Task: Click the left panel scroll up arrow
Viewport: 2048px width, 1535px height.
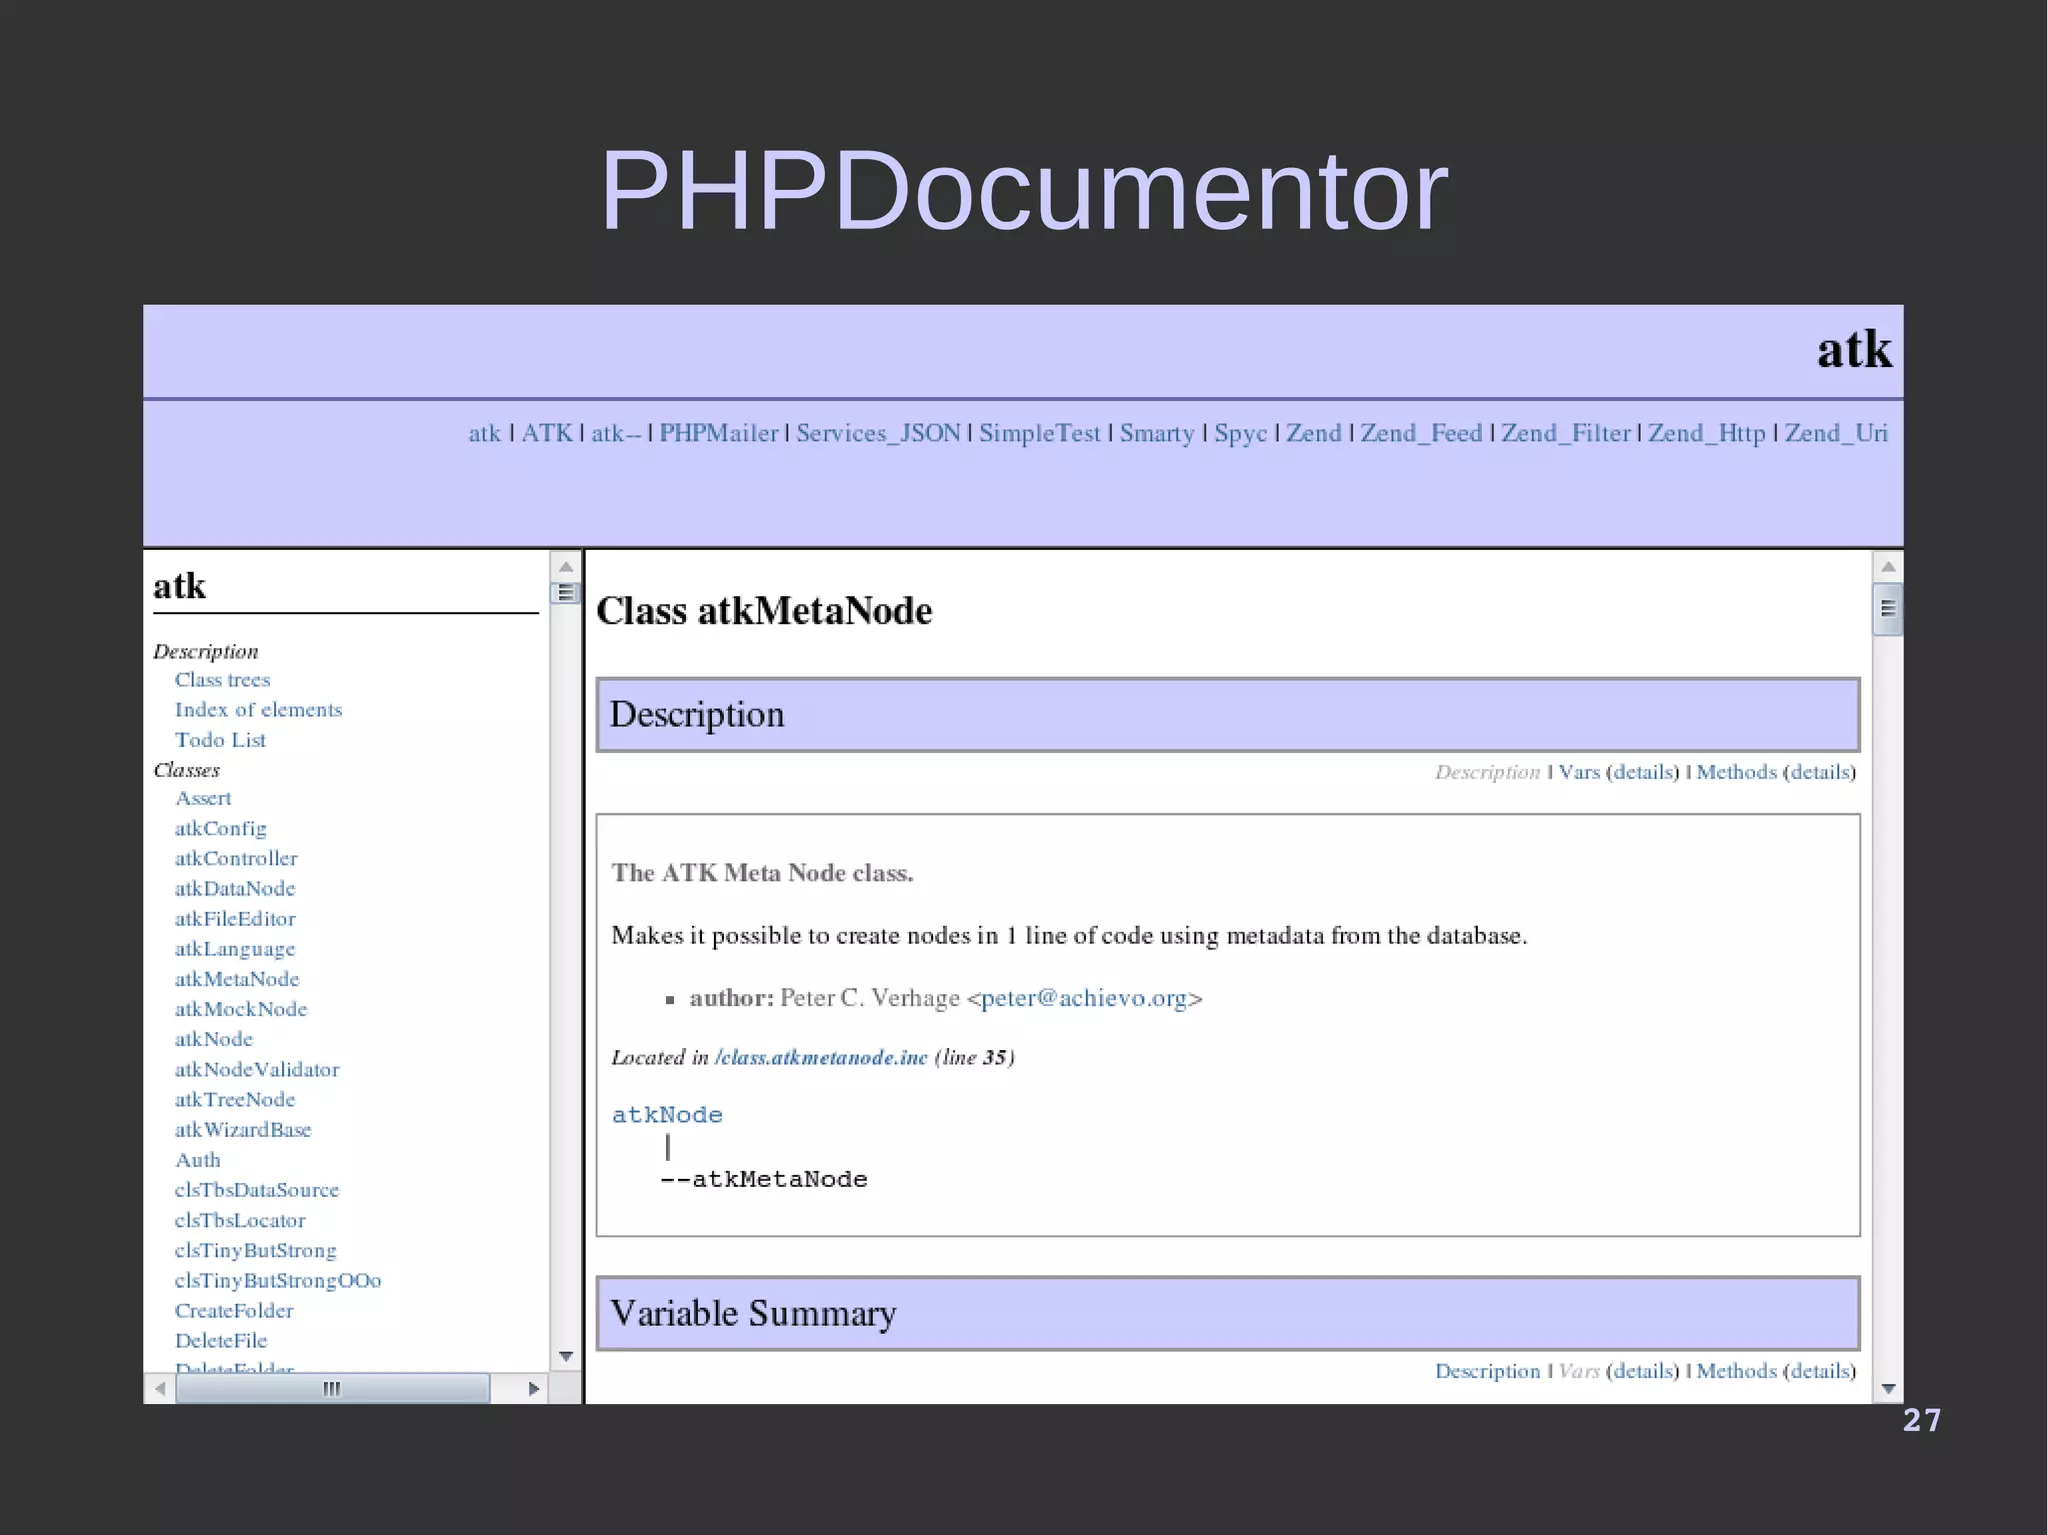Action: (x=566, y=567)
